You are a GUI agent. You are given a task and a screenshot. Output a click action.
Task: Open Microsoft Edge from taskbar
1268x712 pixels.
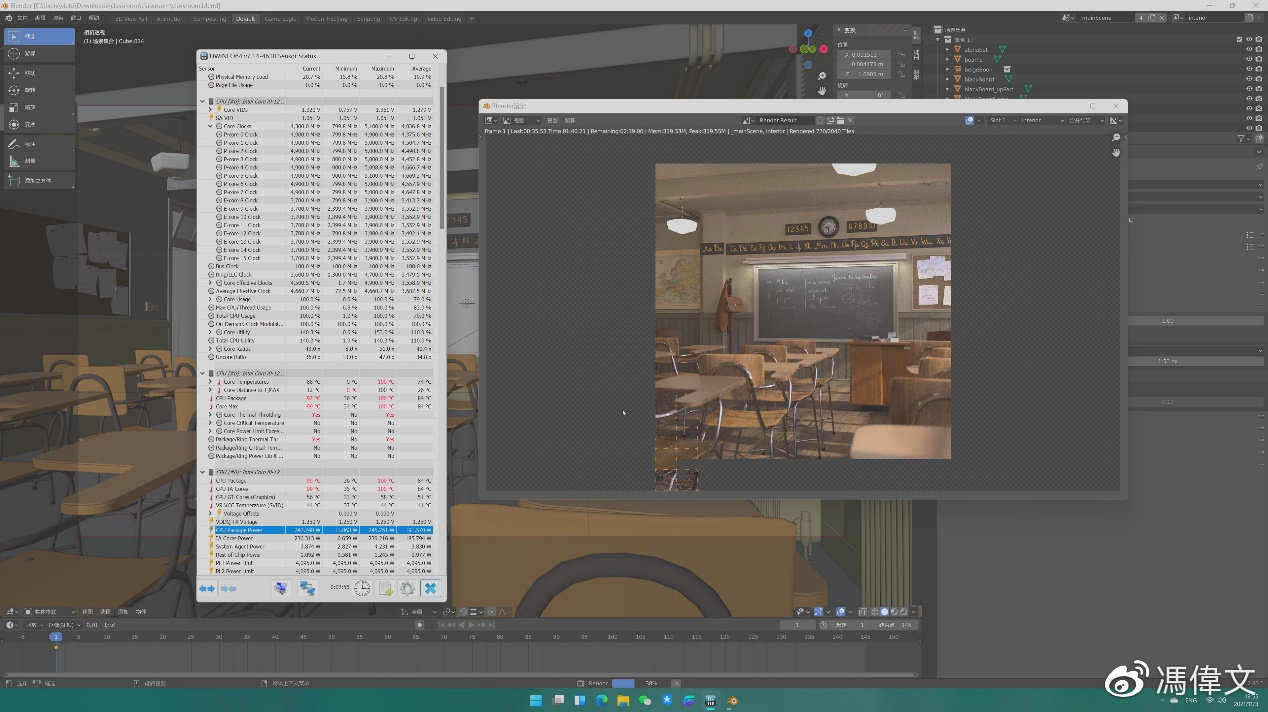click(x=602, y=701)
